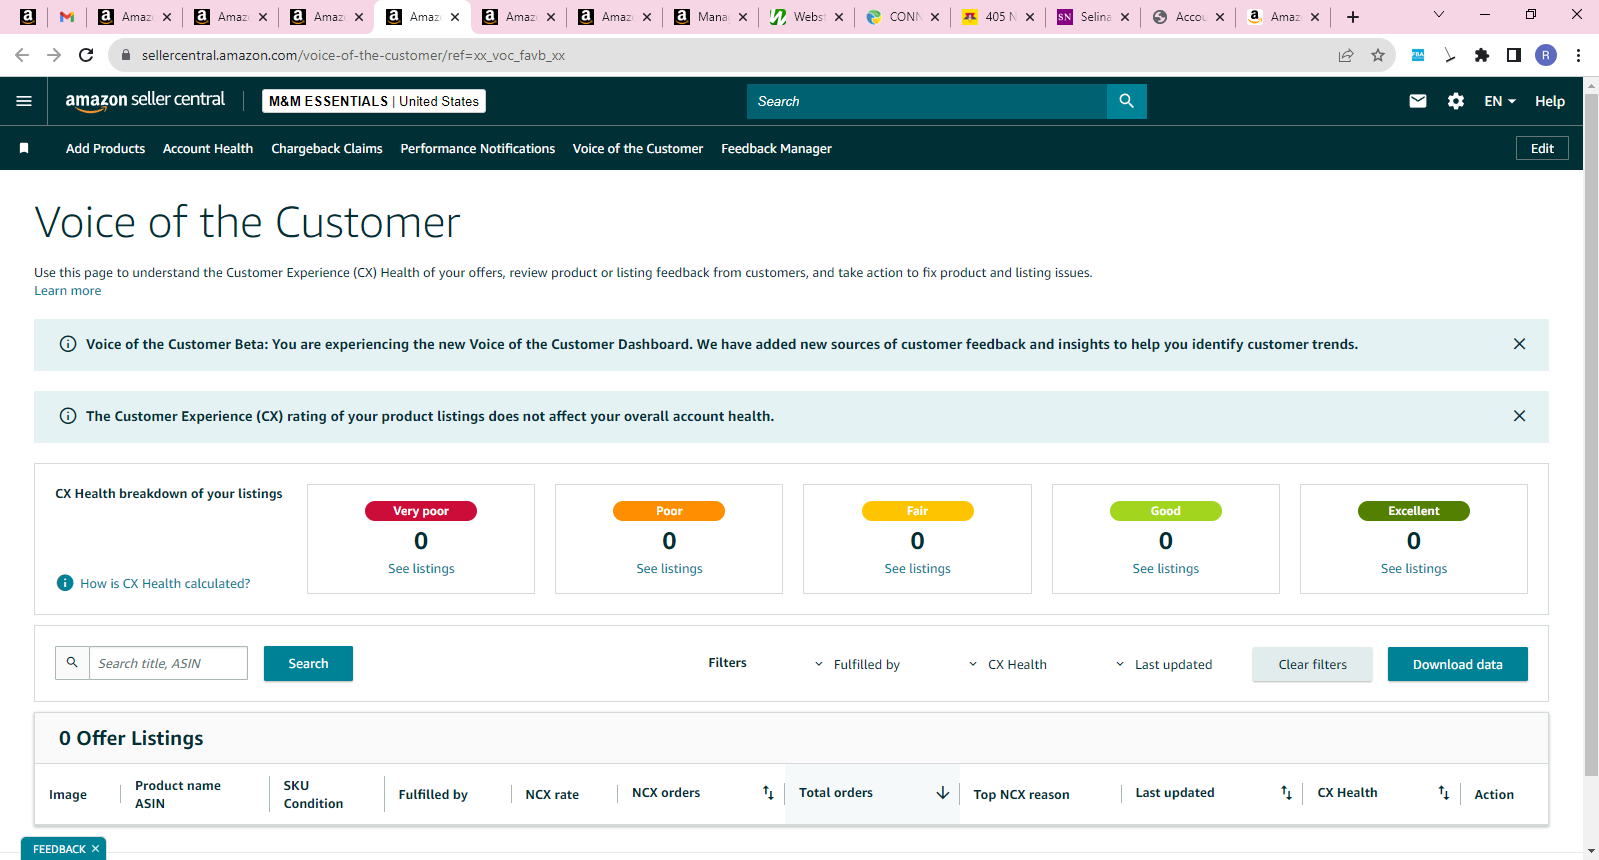This screenshot has height=860, width=1599.
Task: Click the share page icon in address bar
Action: click(1346, 55)
